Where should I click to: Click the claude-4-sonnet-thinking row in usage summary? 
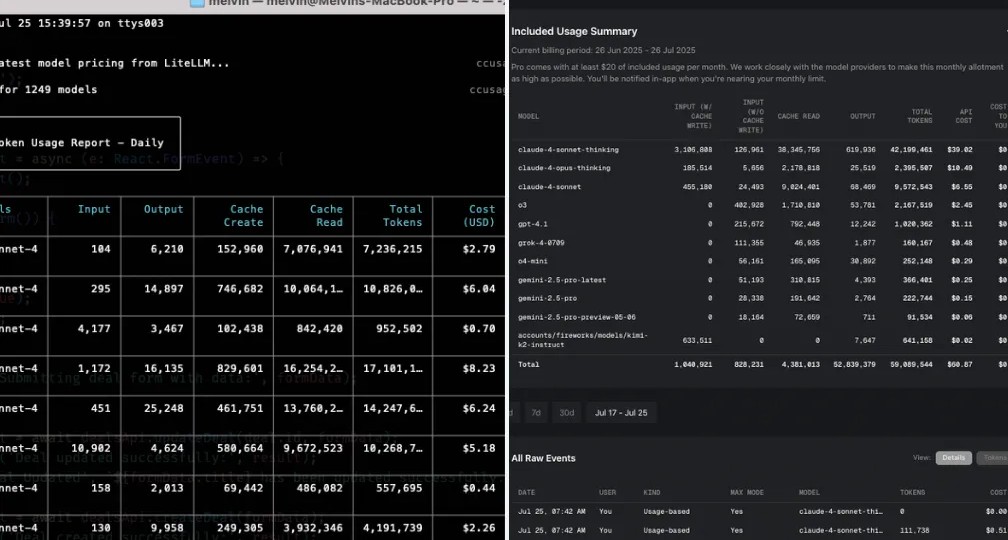(568, 150)
